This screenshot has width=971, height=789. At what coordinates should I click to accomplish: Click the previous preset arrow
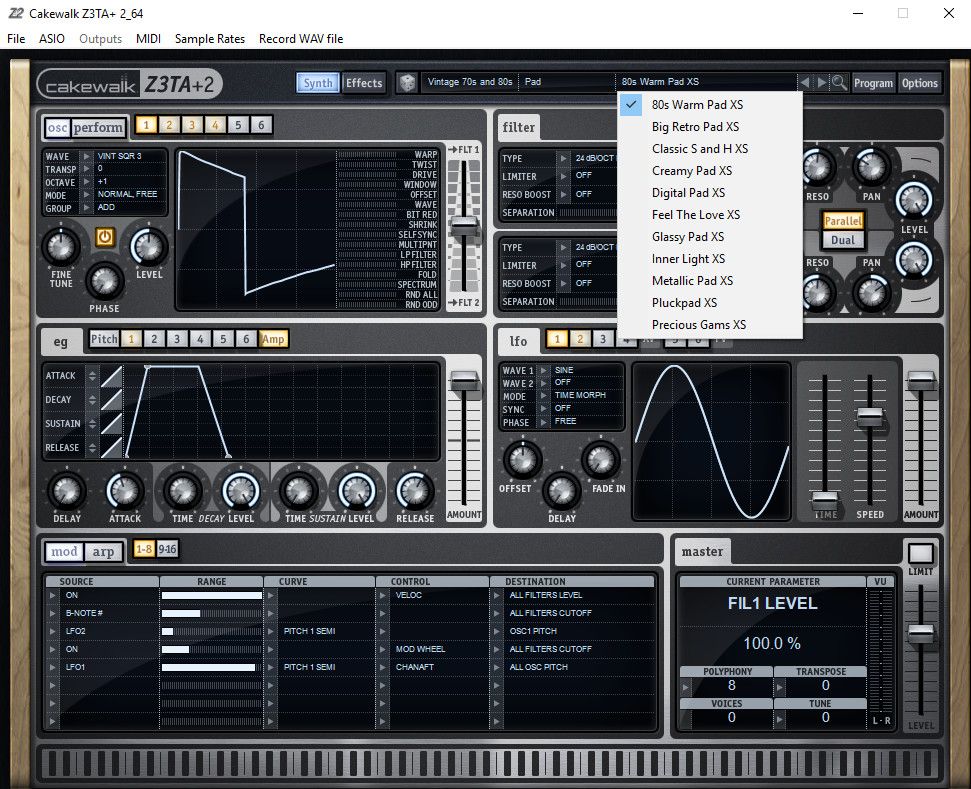[805, 82]
